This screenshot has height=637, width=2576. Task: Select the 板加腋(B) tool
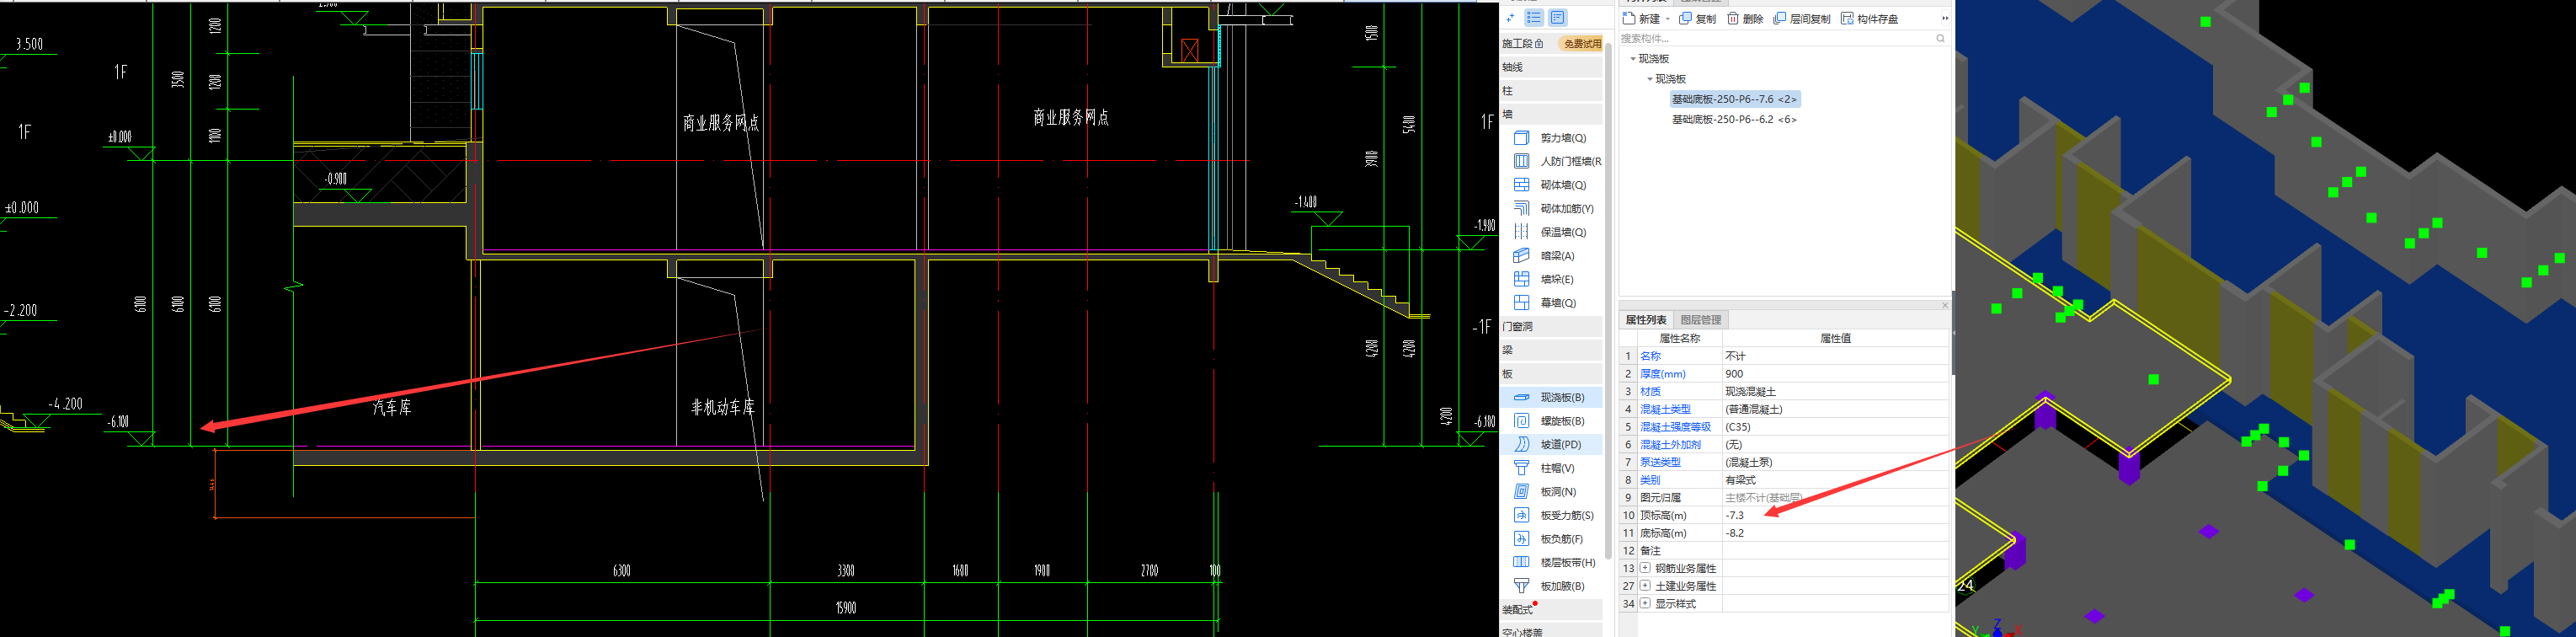point(1551,586)
